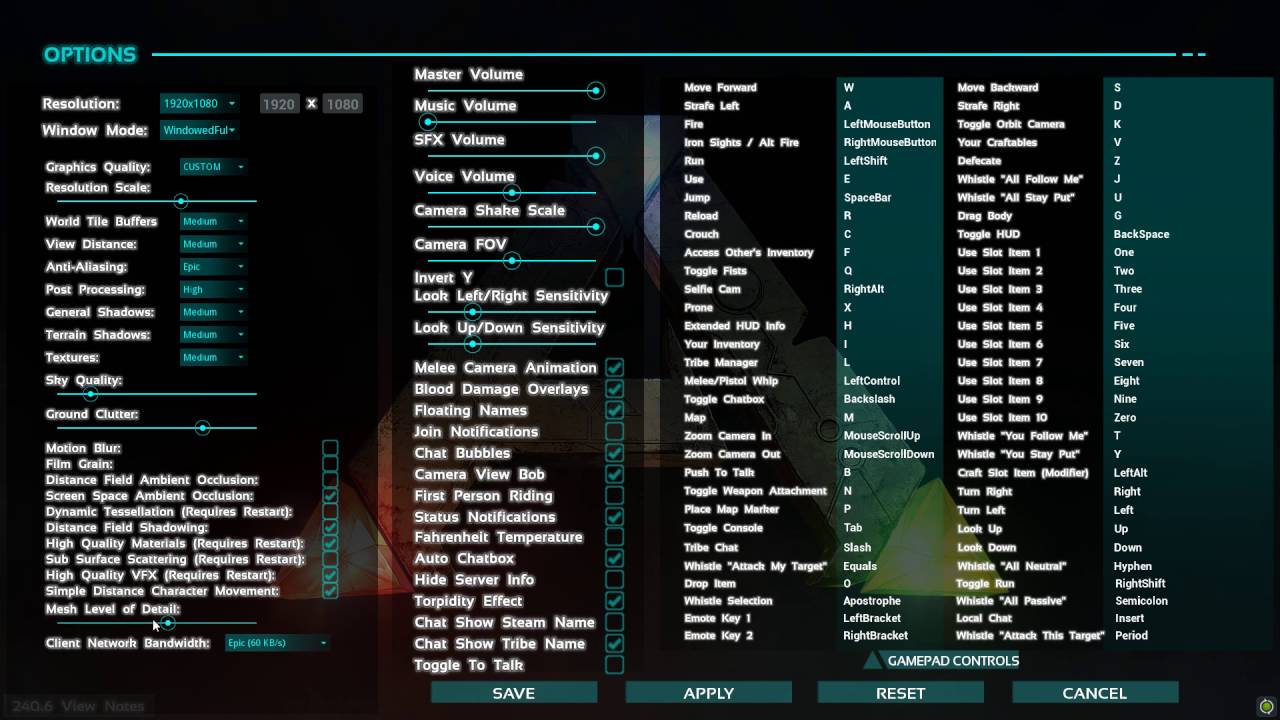Enable Fahrenheit Temperature checkbox

pos(614,537)
